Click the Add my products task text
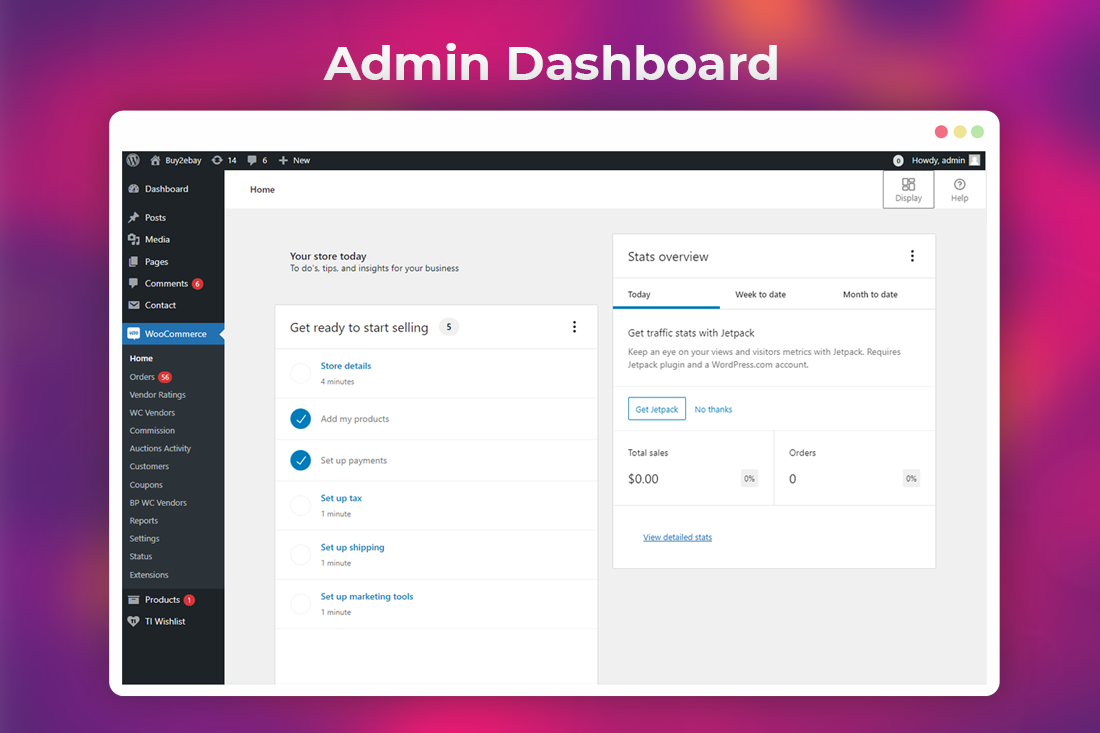 355,419
